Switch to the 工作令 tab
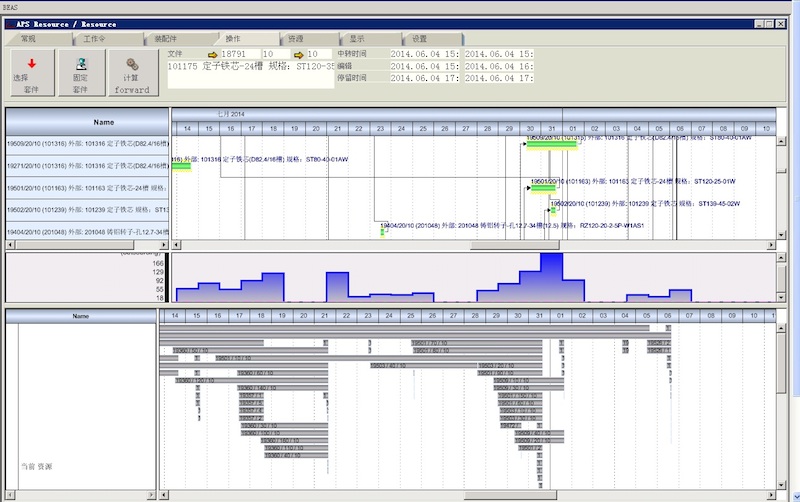Screen dimensions: 800x502 (93, 38)
